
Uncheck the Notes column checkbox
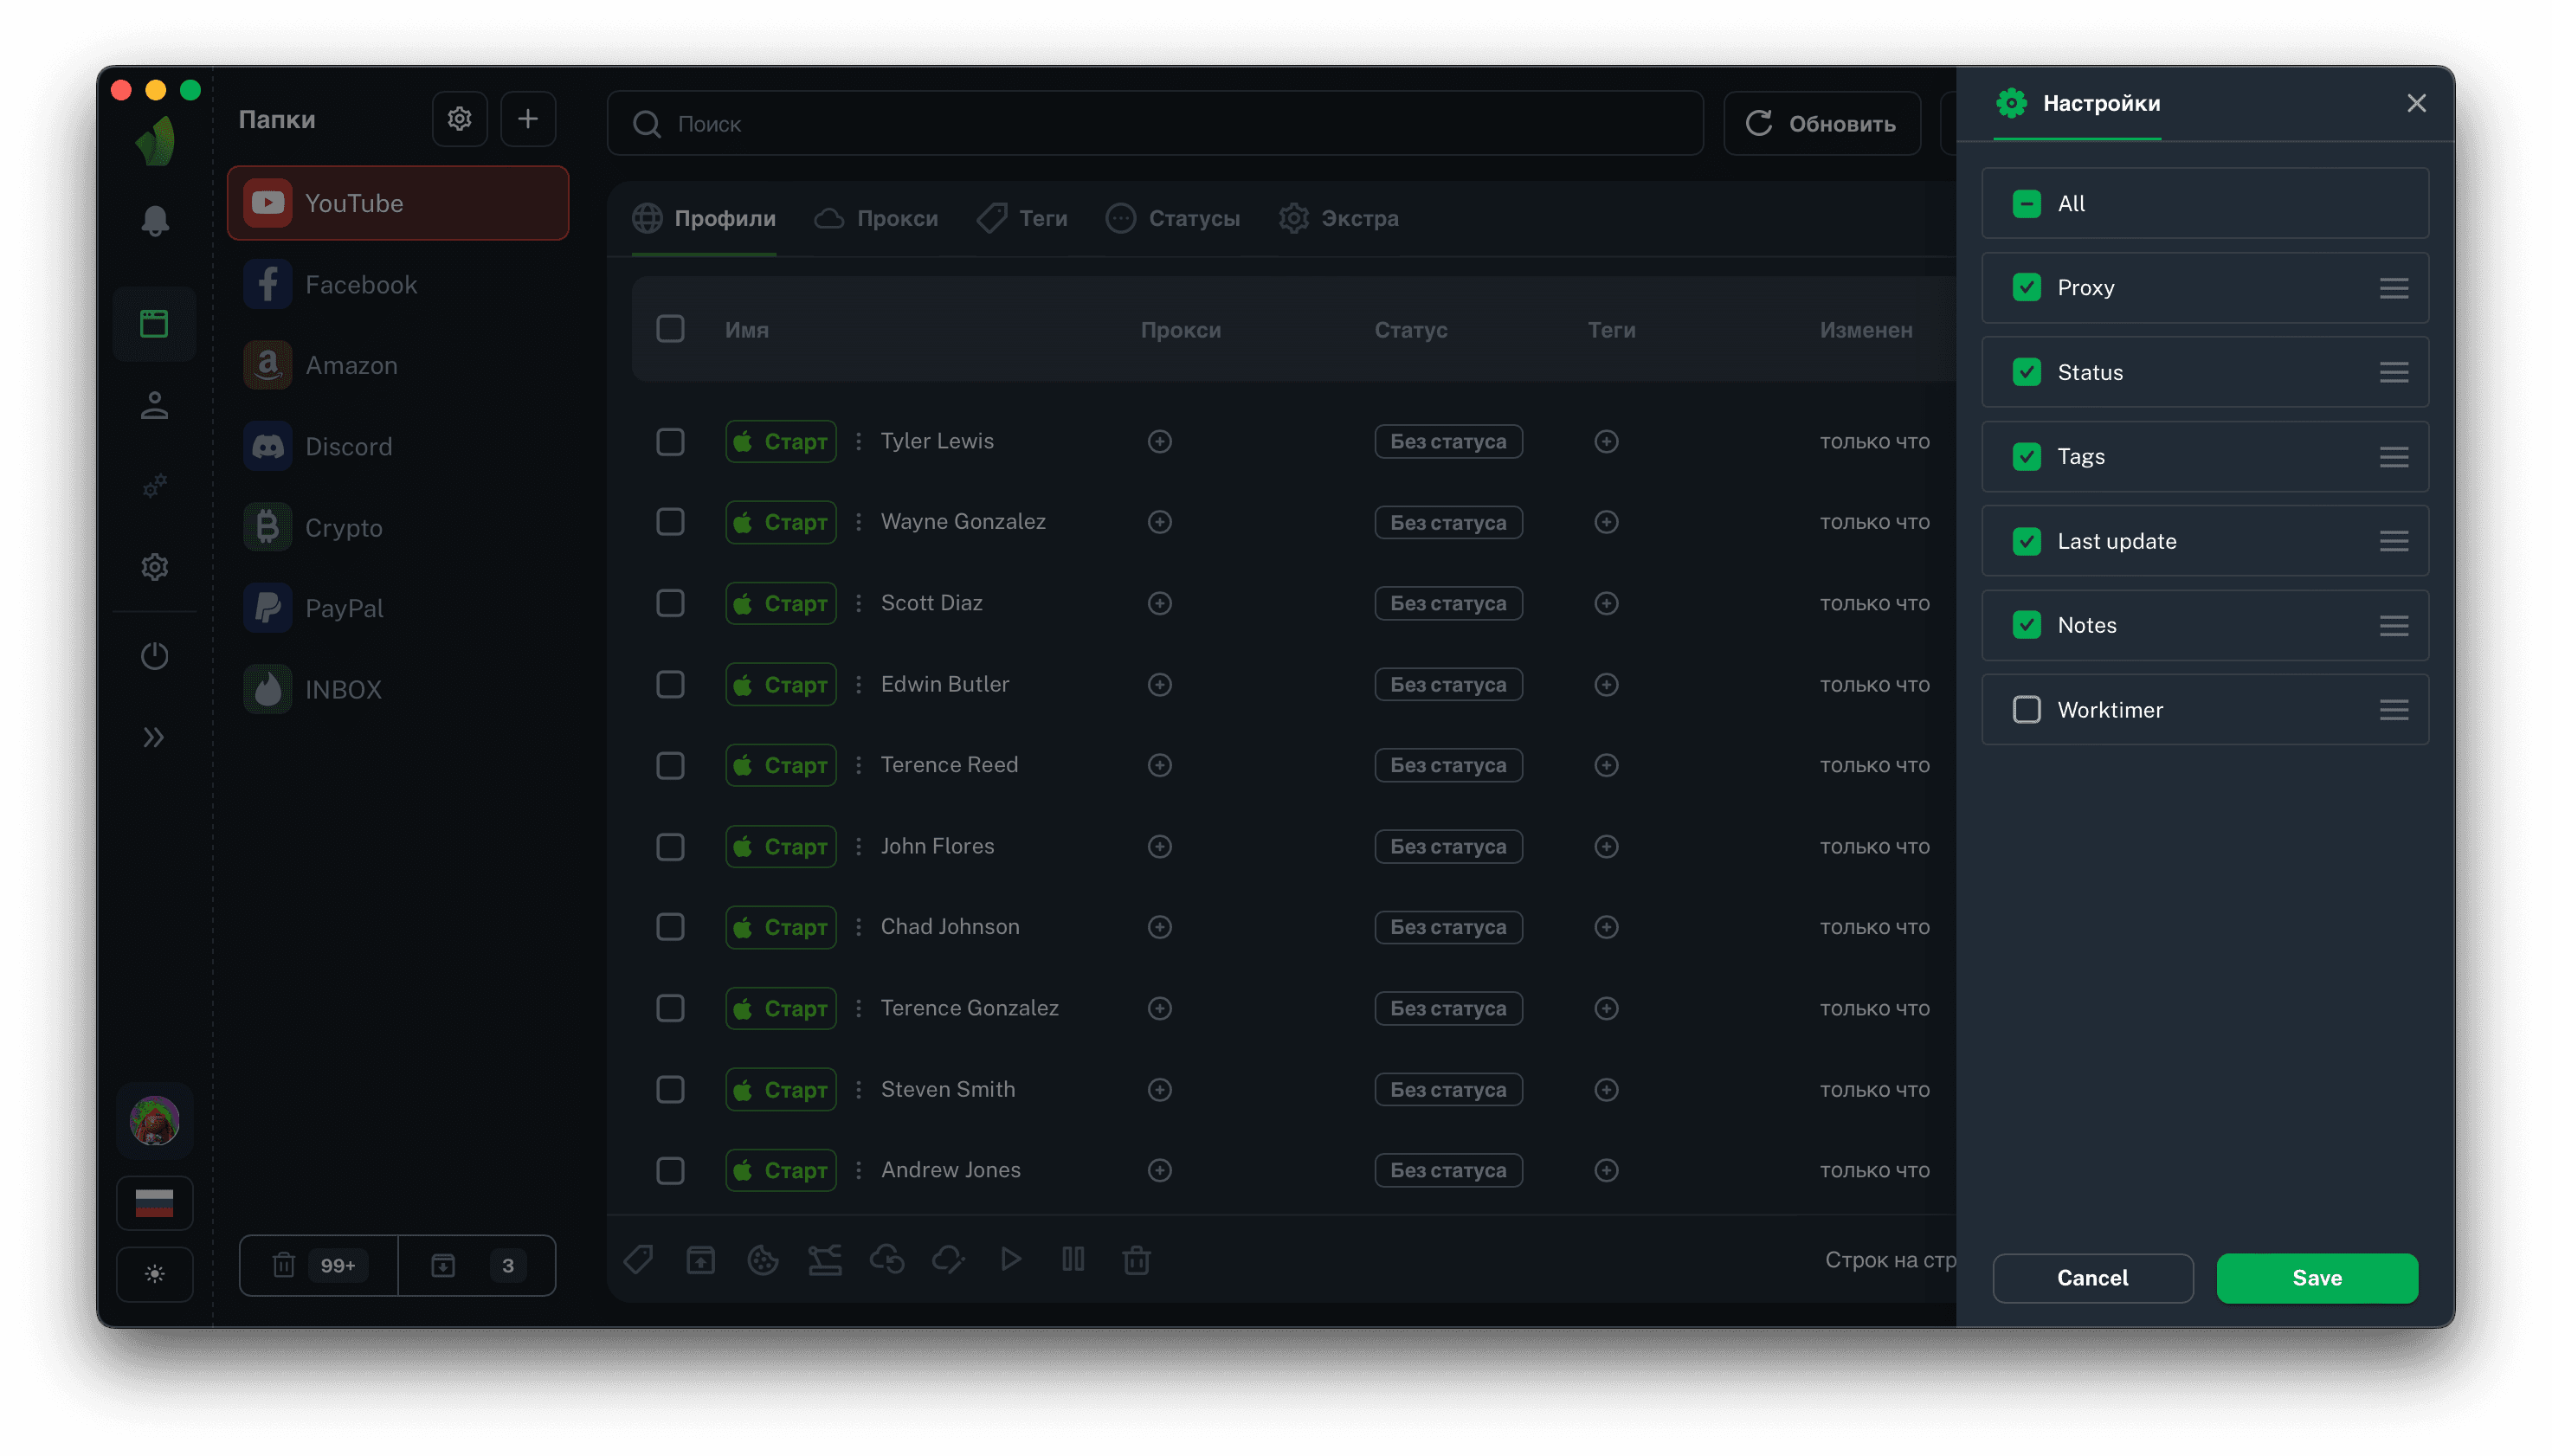2026,625
